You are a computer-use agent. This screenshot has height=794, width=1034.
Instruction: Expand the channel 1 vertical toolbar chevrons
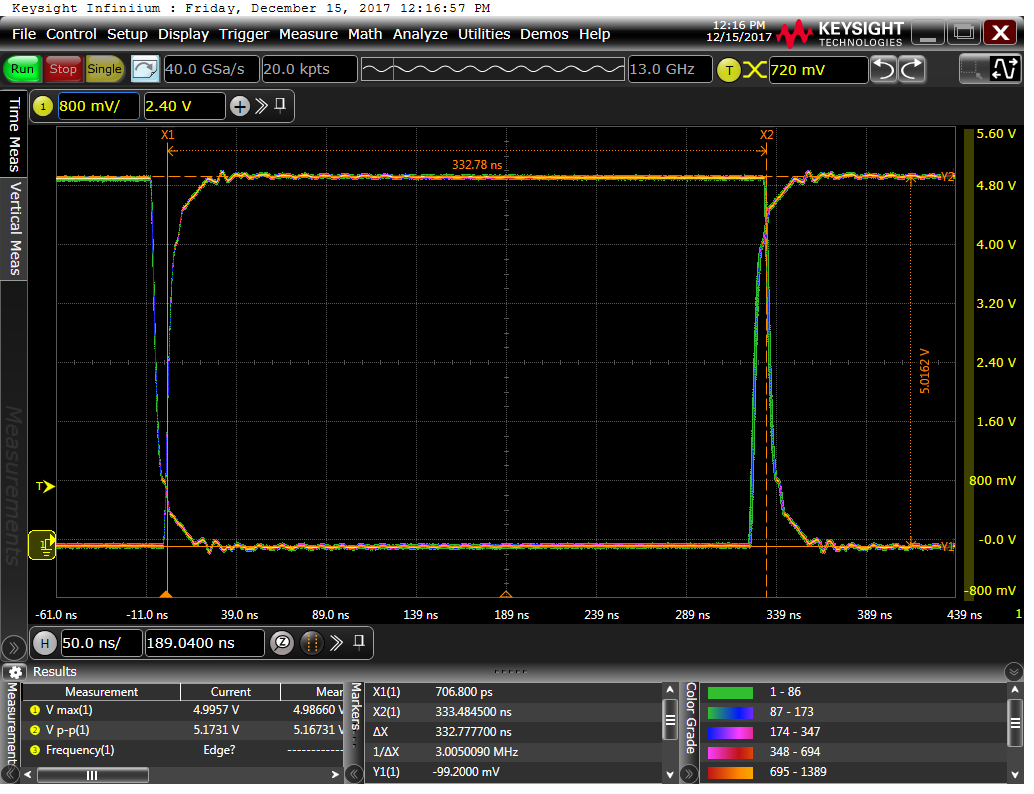(x=261, y=106)
